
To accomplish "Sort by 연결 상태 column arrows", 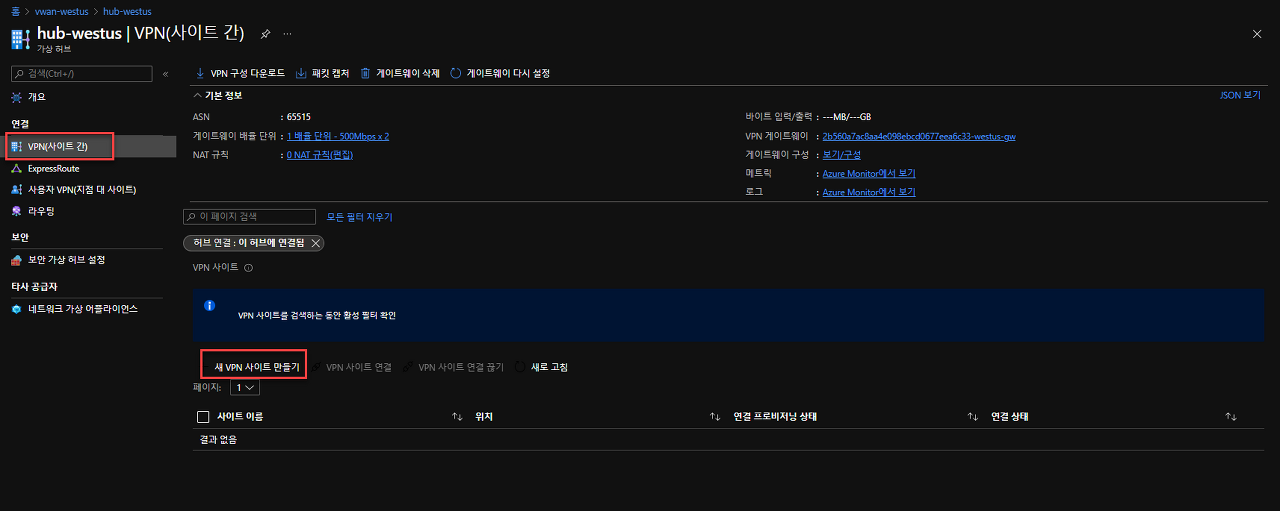I will pyautogui.click(x=1231, y=416).
